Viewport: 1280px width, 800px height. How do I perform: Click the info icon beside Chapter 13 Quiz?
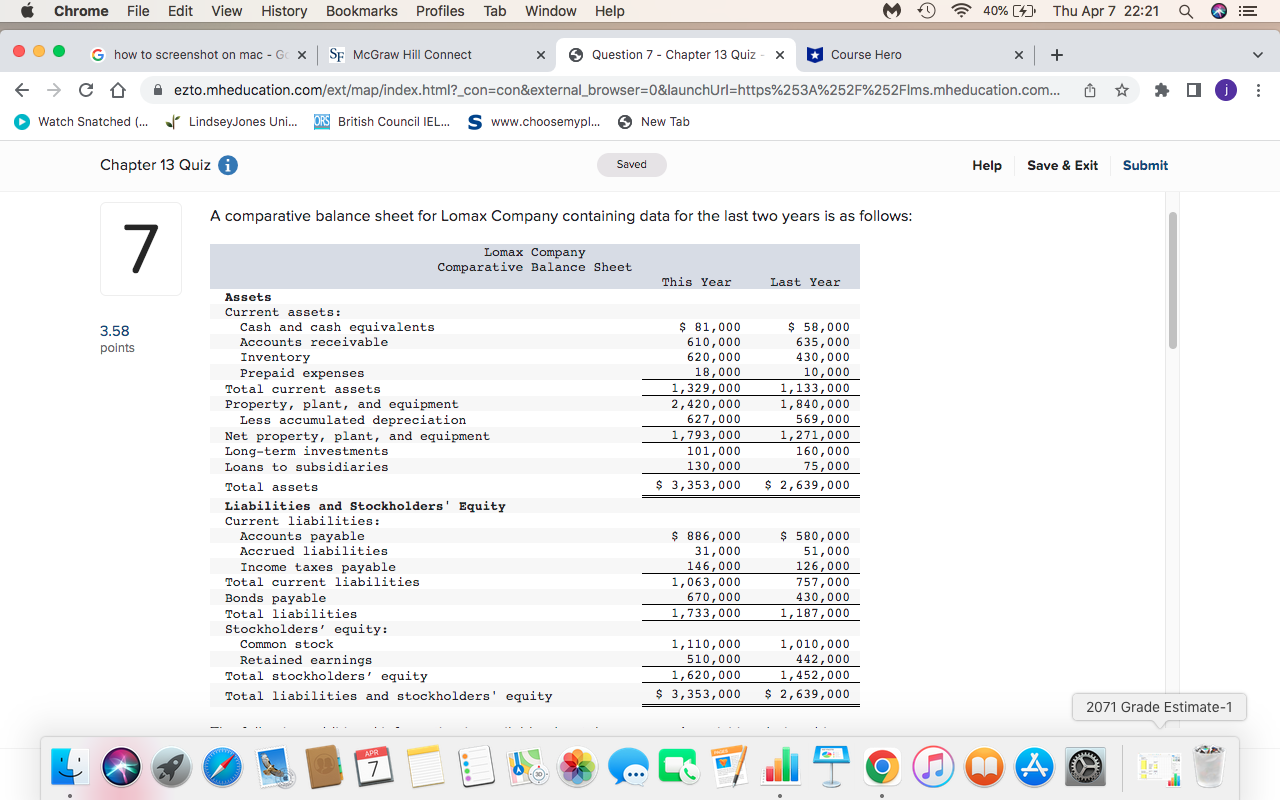(x=227, y=165)
